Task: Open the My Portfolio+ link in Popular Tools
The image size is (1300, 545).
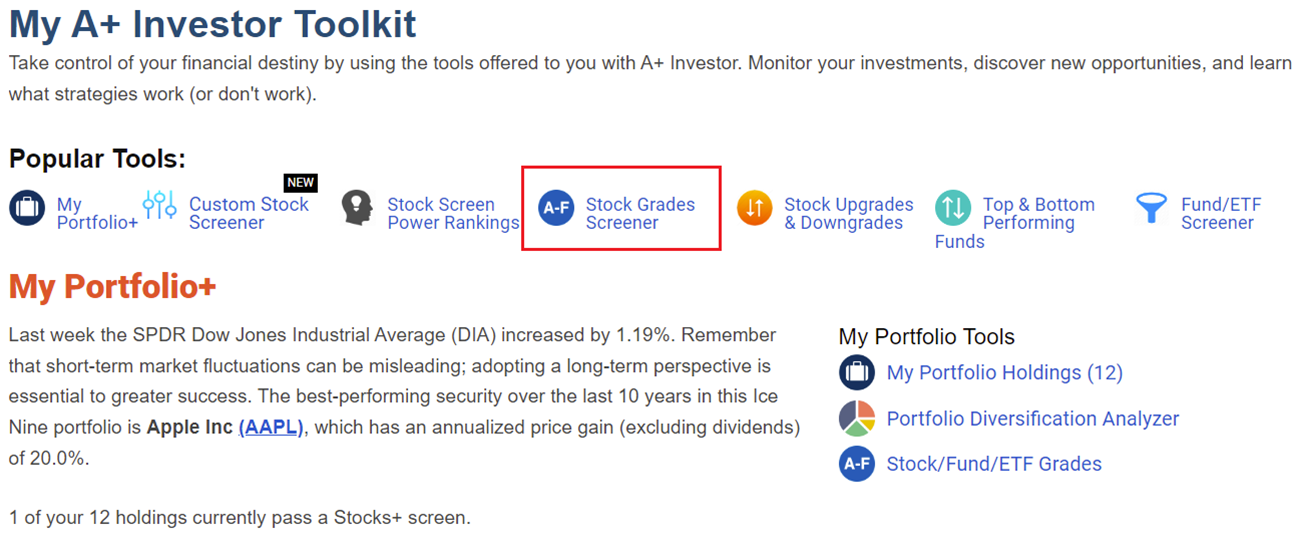Action: (97, 214)
